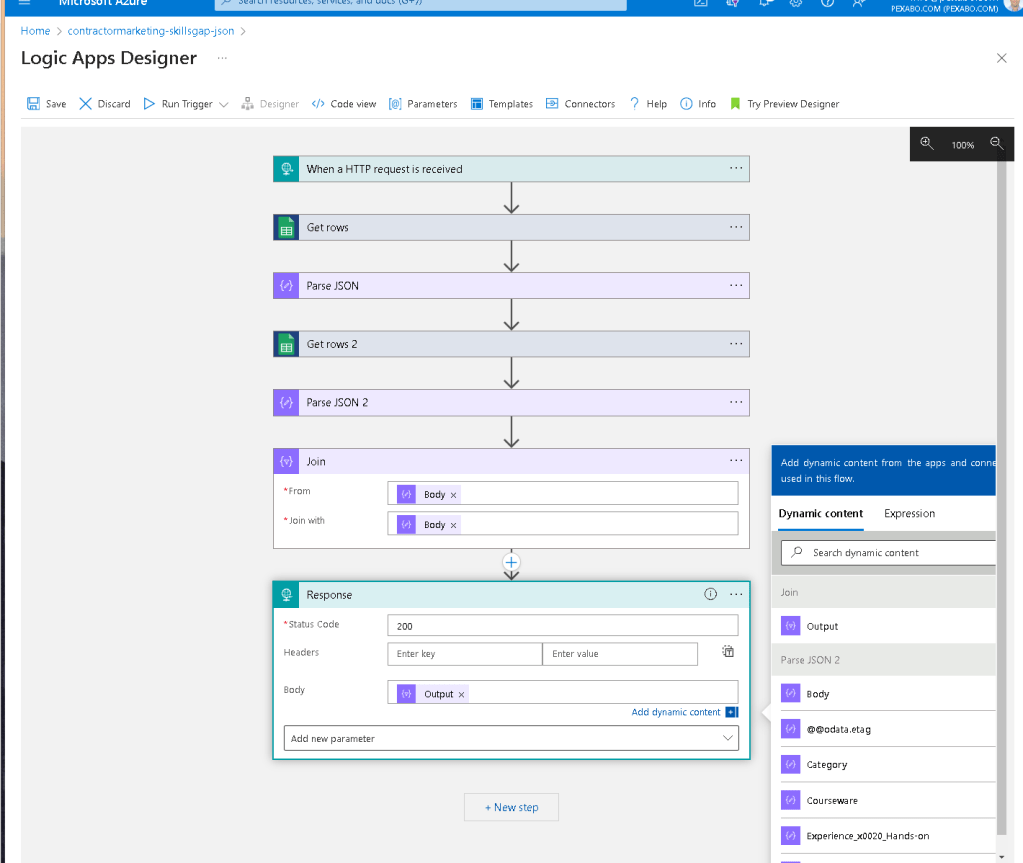Click the Headers Enter key field
Image resolution: width=1023 pixels, height=863 pixels.
click(x=465, y=654)
